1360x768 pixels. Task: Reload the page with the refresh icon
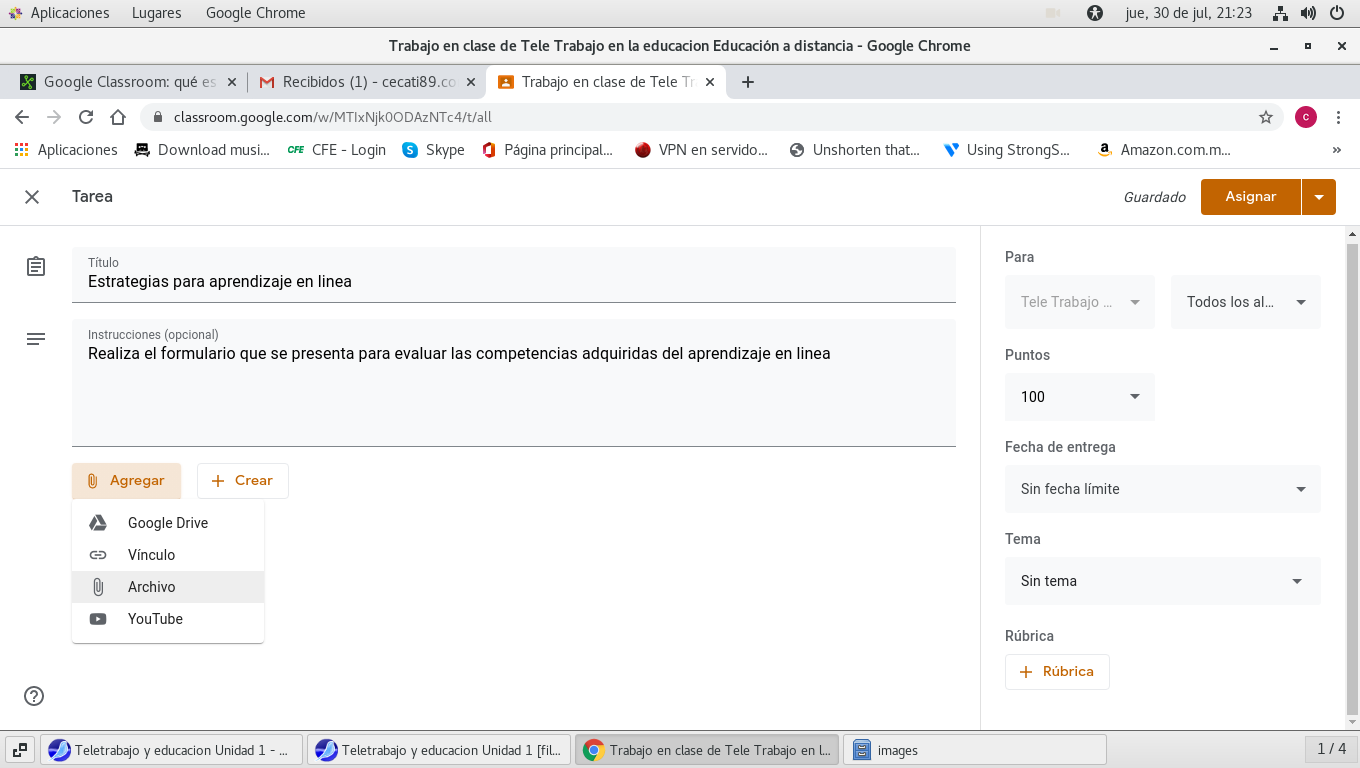coord(86,117)
